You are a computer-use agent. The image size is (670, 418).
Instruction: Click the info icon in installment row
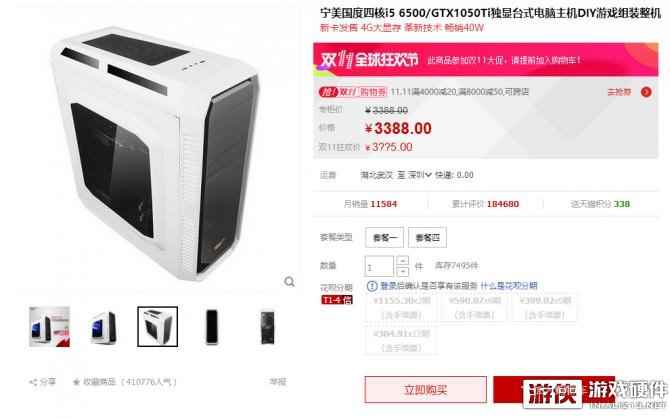[372, 286]
